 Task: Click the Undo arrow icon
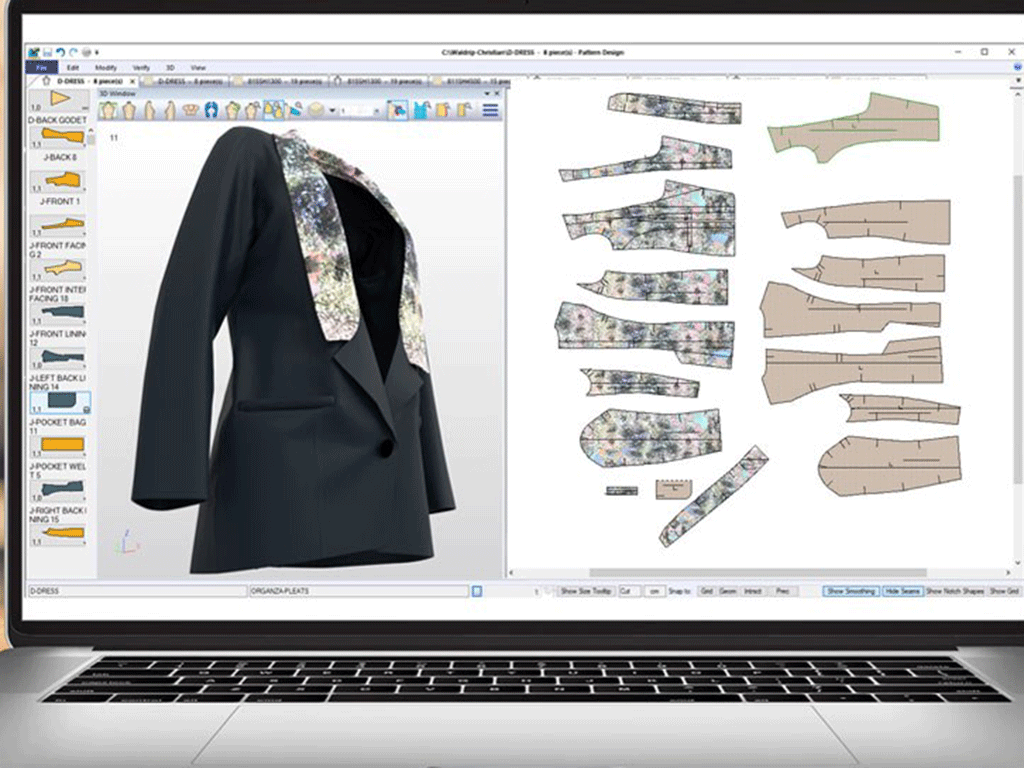pos(62,53)
